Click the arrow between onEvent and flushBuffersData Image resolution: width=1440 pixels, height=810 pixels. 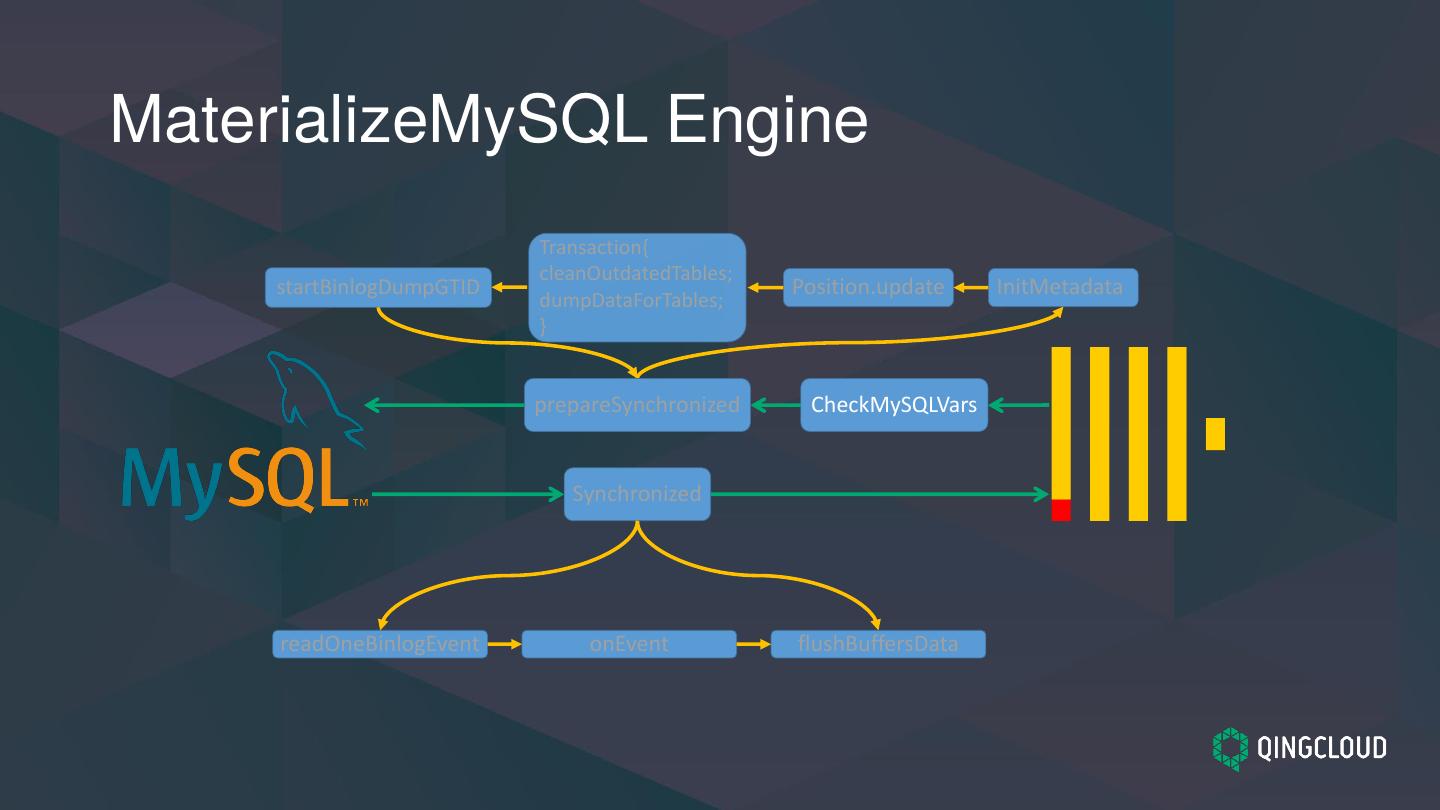click(x=754, y=644)
